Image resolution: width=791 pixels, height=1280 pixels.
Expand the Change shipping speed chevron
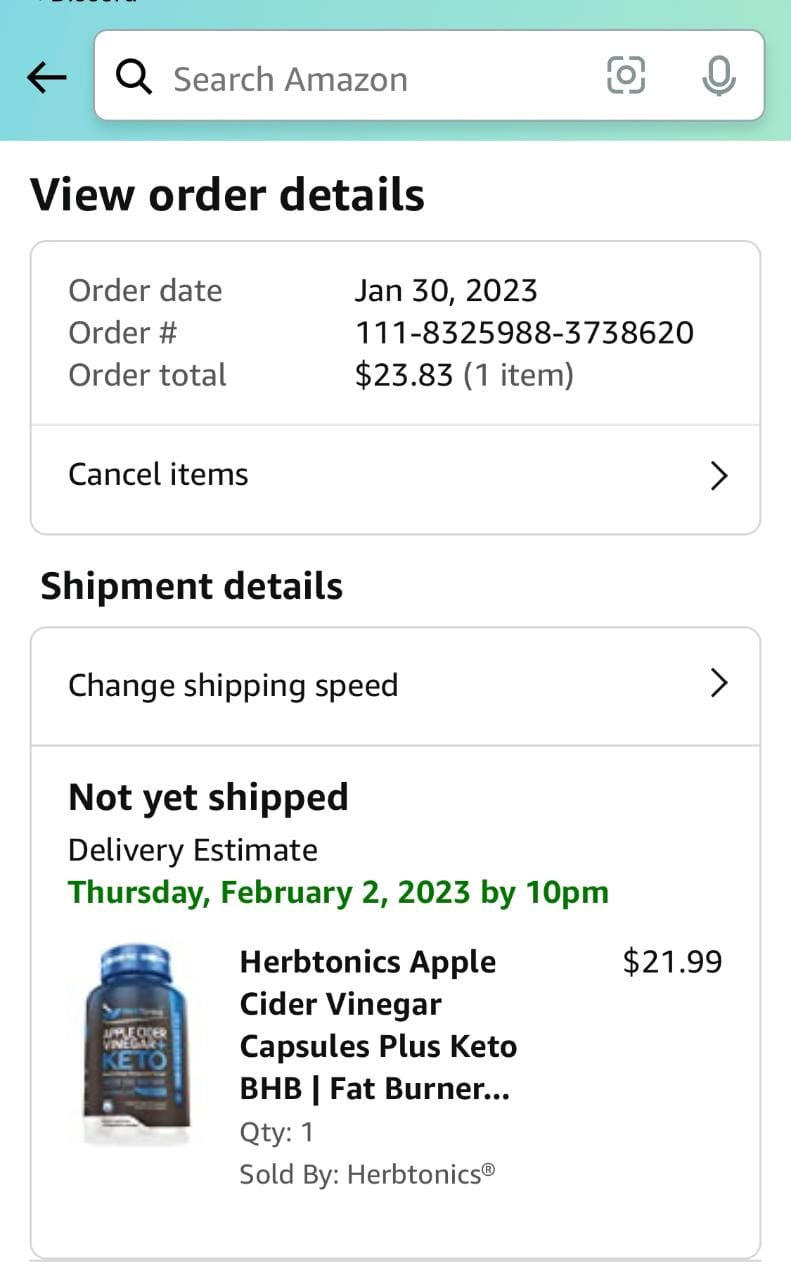point(718,683)
